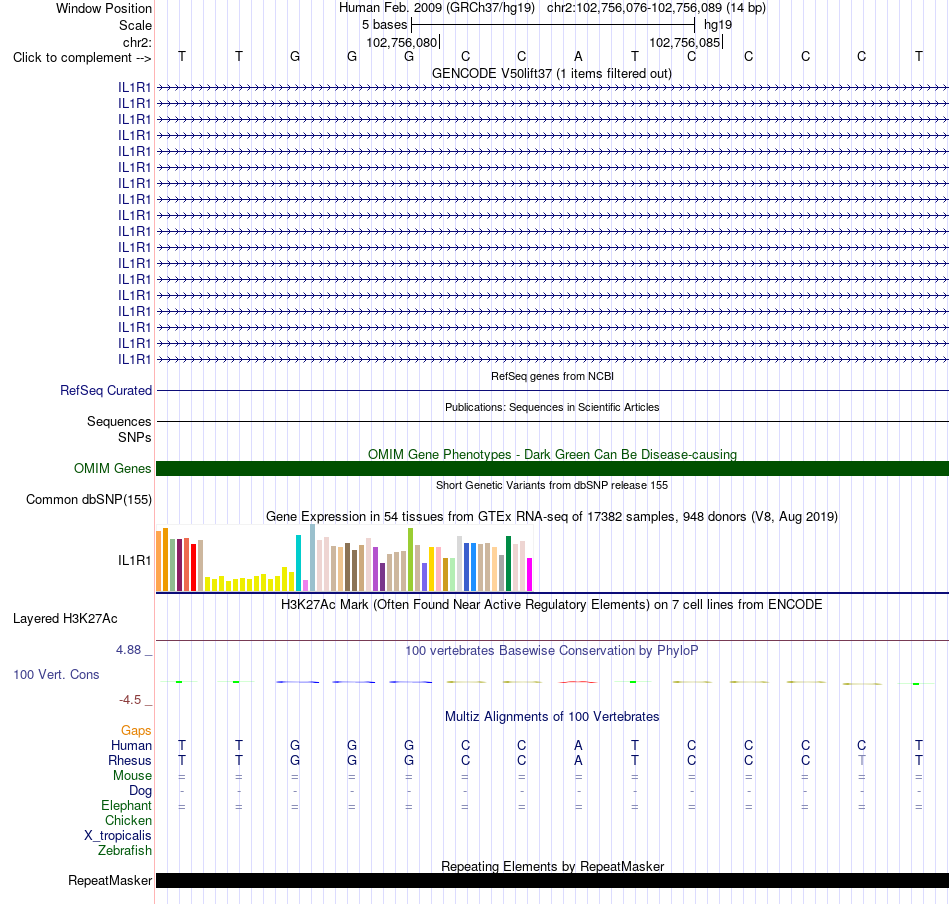Click the A base in Human alignment row

(x=578, y=745)
